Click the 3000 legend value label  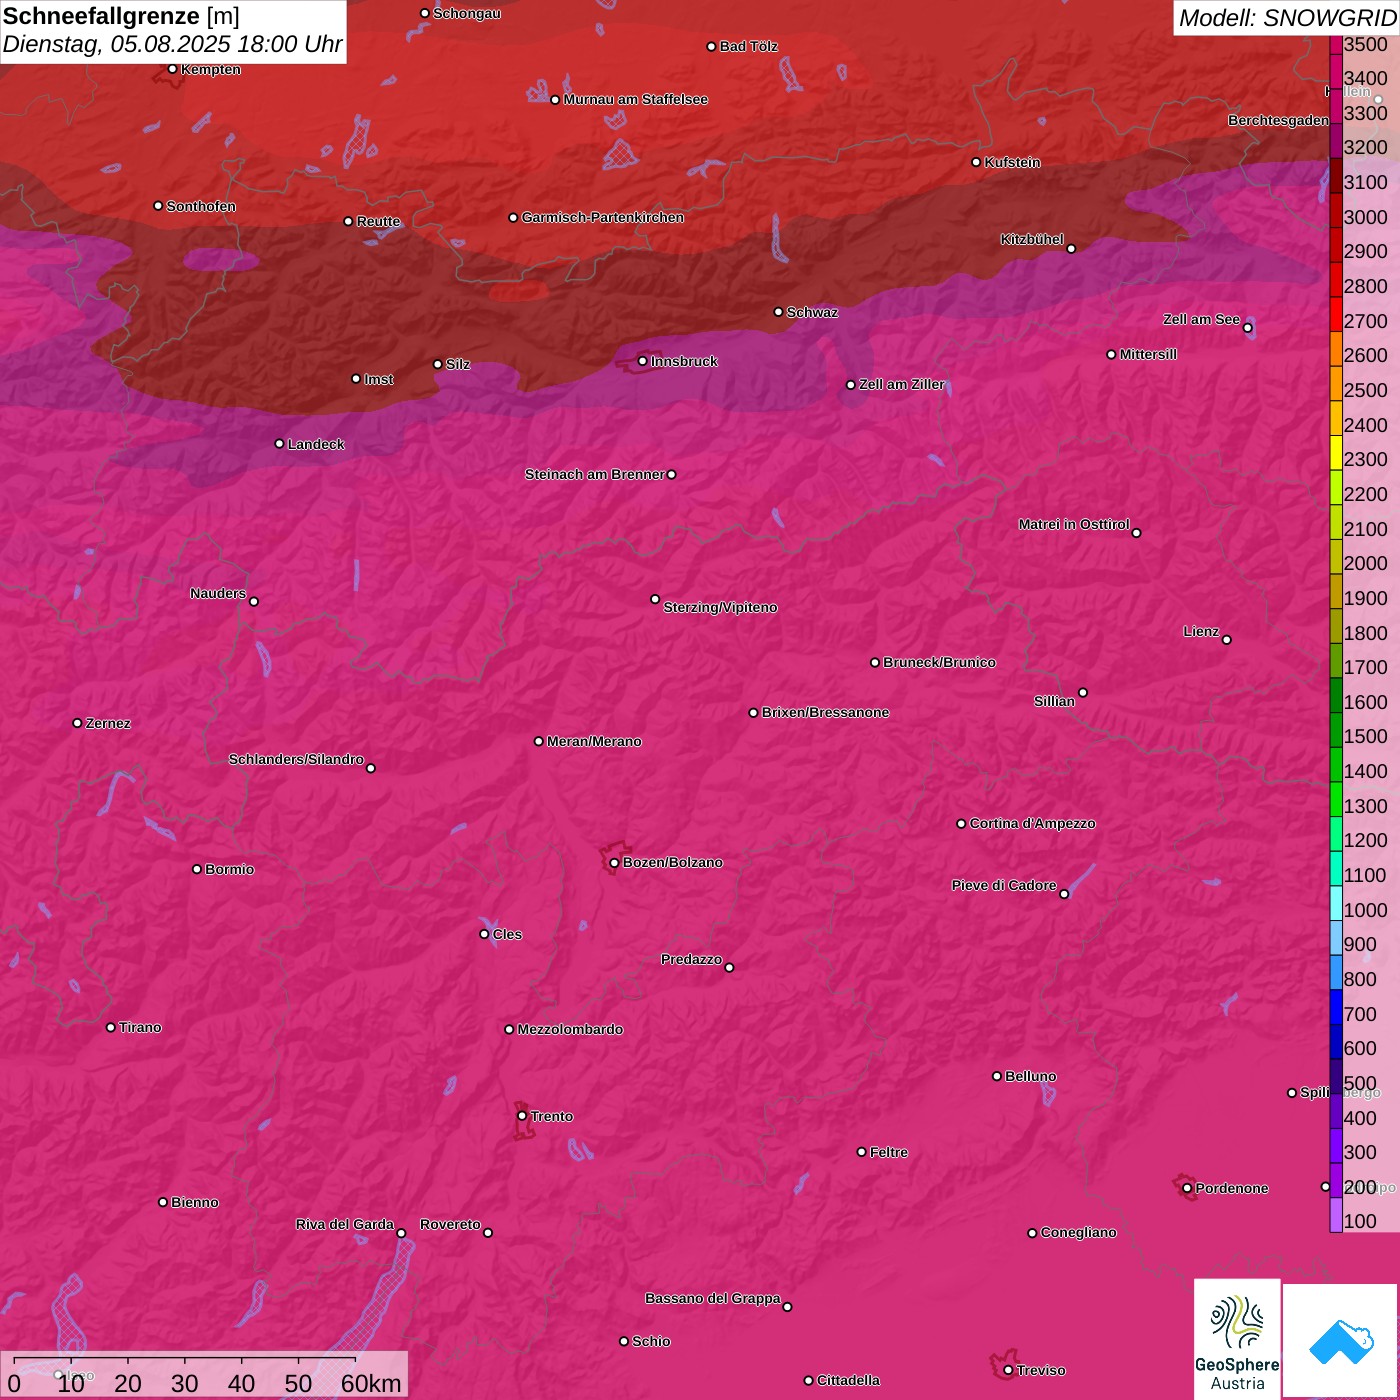tap(1365, 217)
